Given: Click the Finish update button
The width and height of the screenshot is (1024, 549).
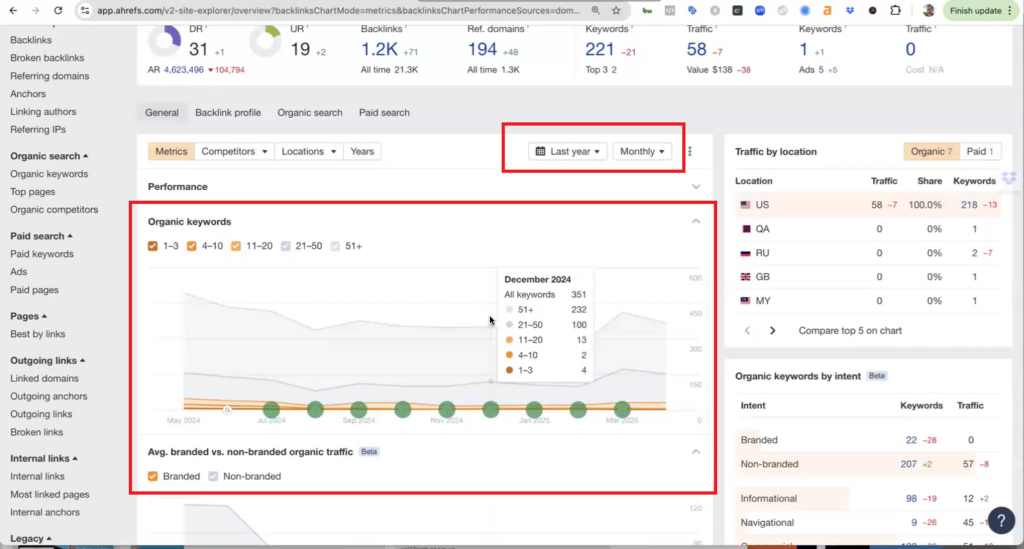Looking at the screenshot, I should coord(980,10).
